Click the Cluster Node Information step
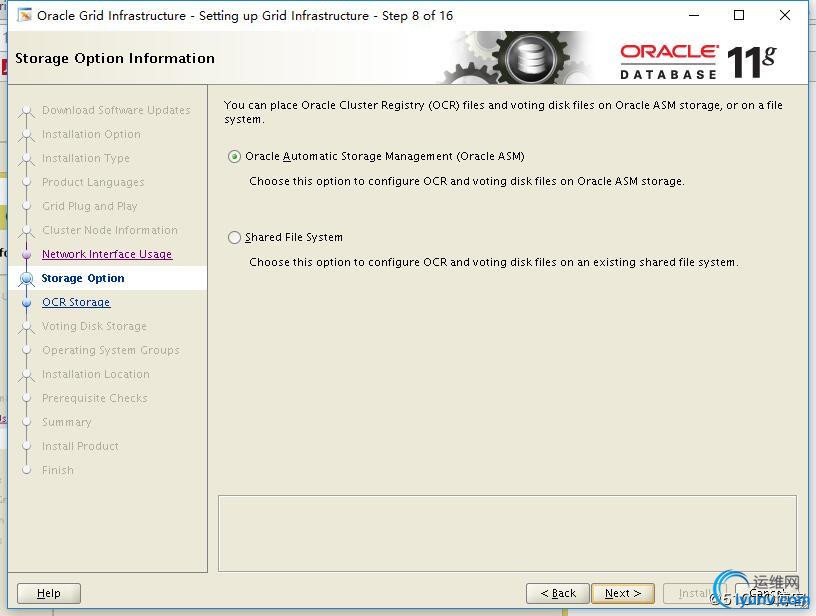 click(110, 230)
